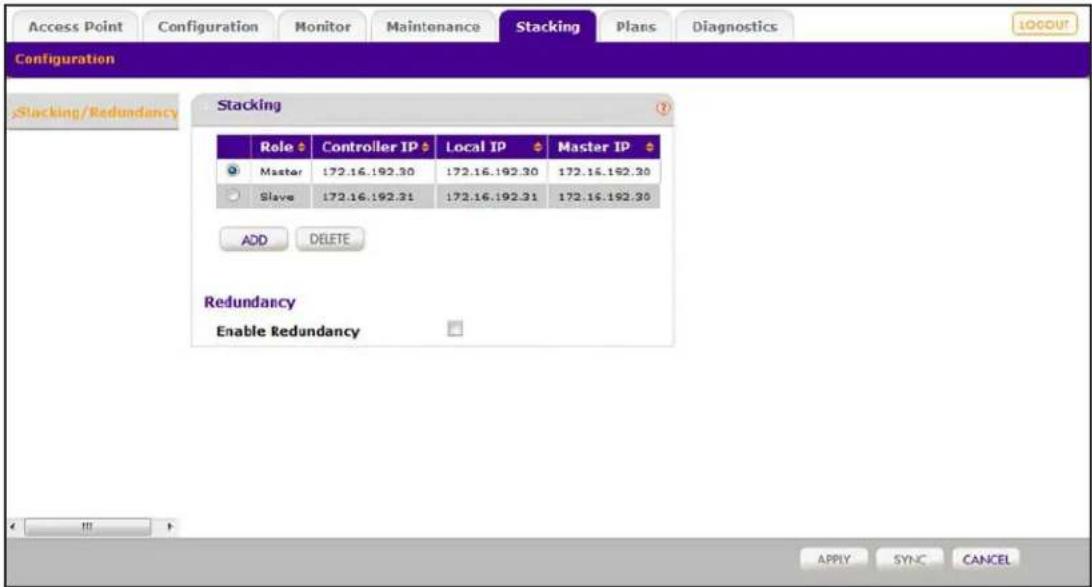Open Configuration submenu in purple bar
The image size is (1092, 587).
[x=65, y=59]
